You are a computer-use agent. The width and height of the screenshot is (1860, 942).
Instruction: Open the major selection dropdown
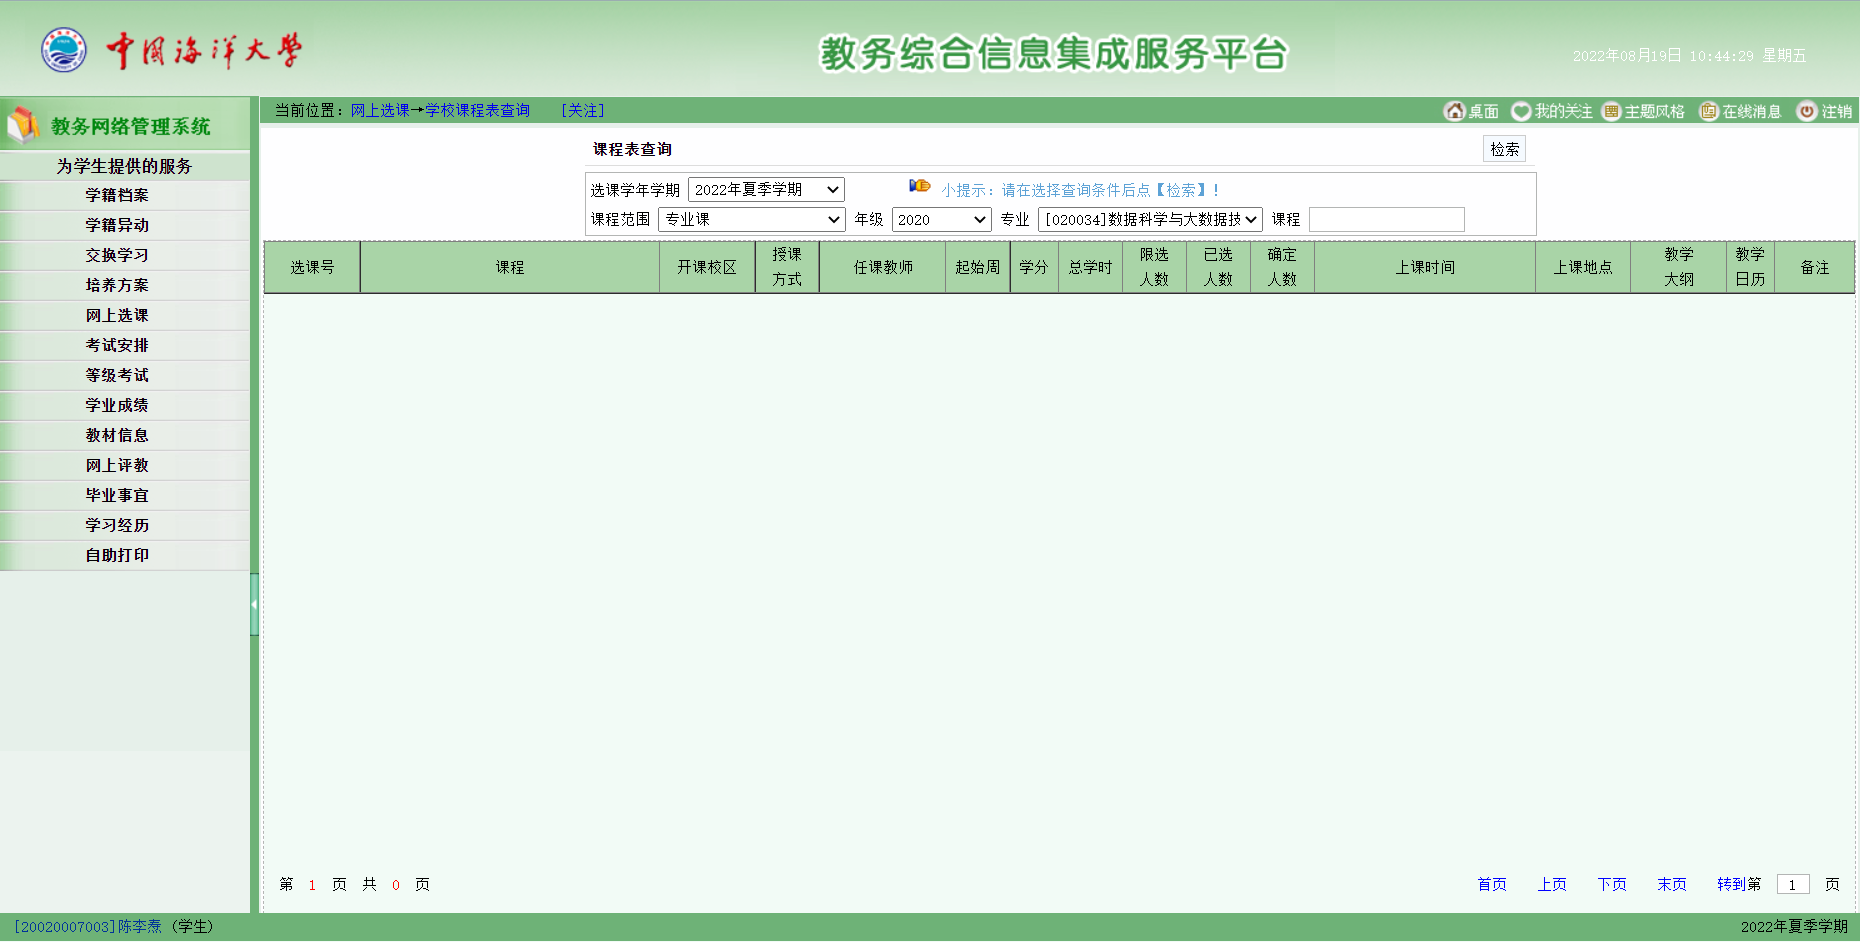(x=1150, y=220)
